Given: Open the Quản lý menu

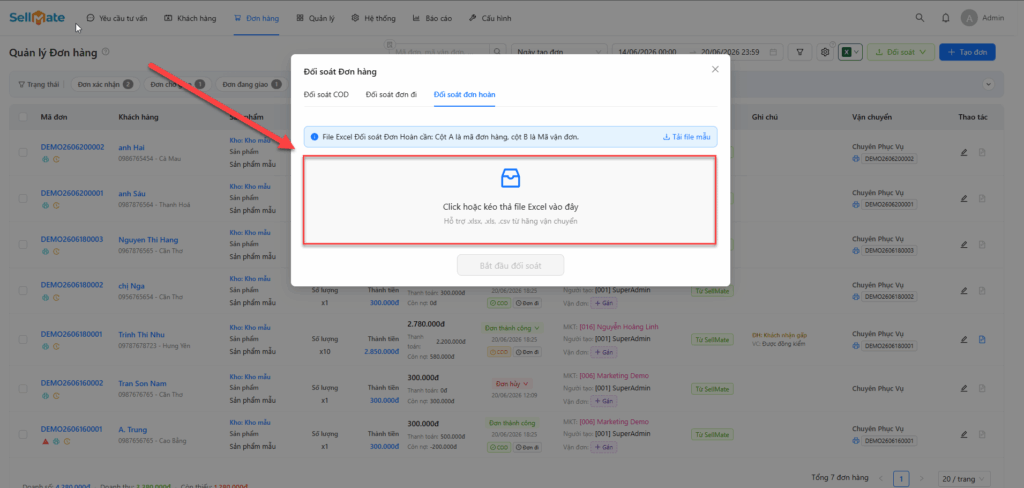Looking at the screenshot, I should tap(315, 18).
